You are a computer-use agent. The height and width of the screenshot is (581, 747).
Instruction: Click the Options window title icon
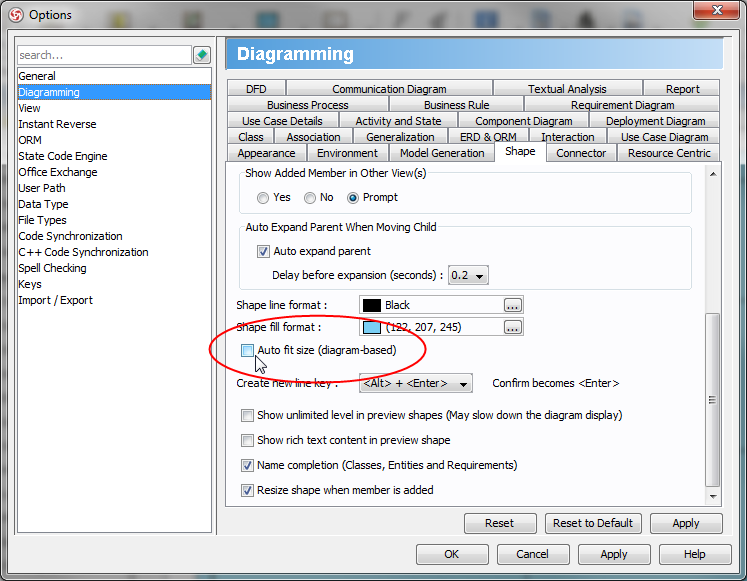(x=16, y=14)
